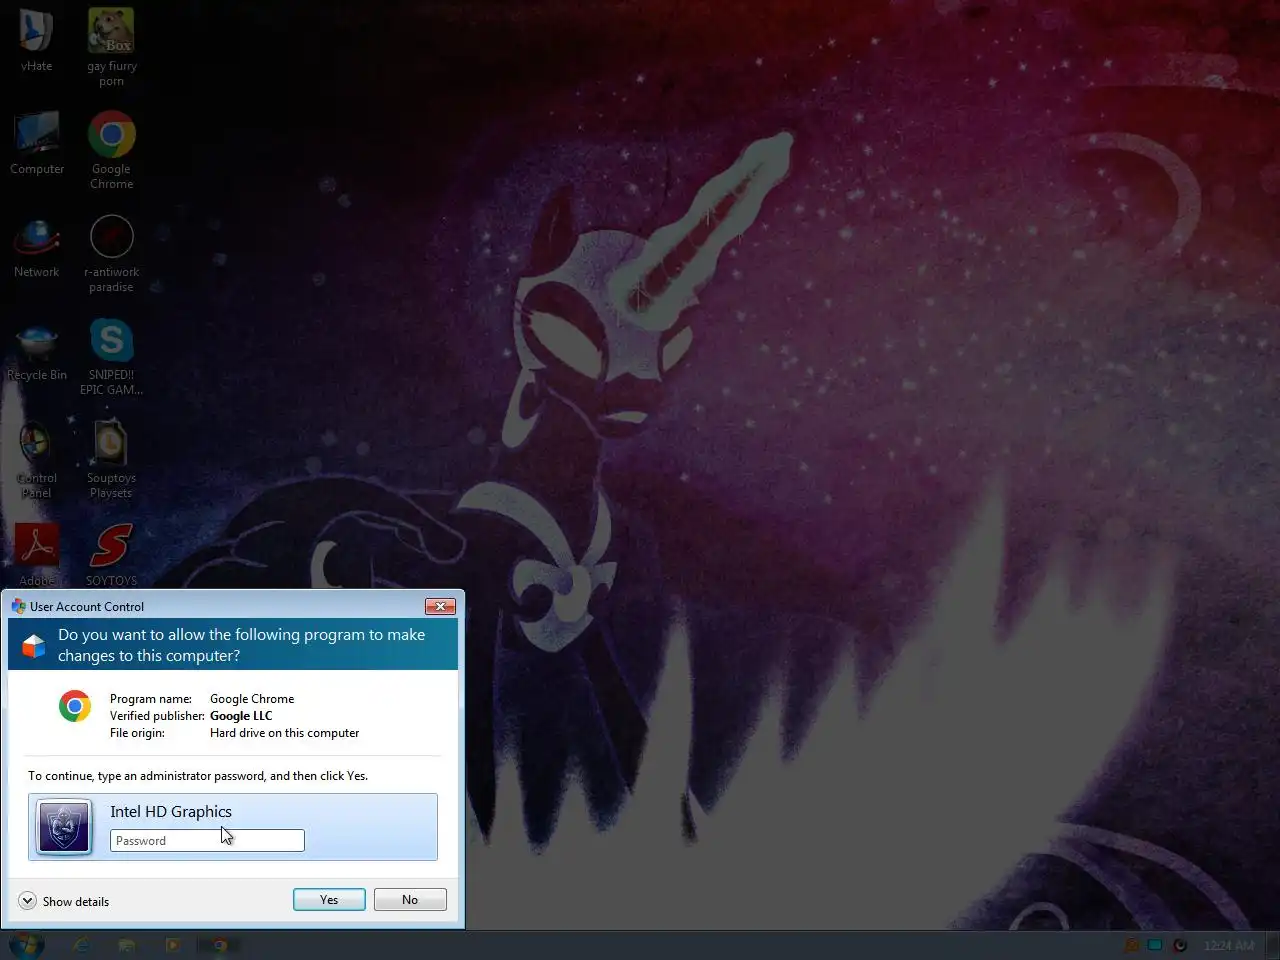Select the SOYTOYS desktop icon
The image size is (1280, 960).
[111, 555]
